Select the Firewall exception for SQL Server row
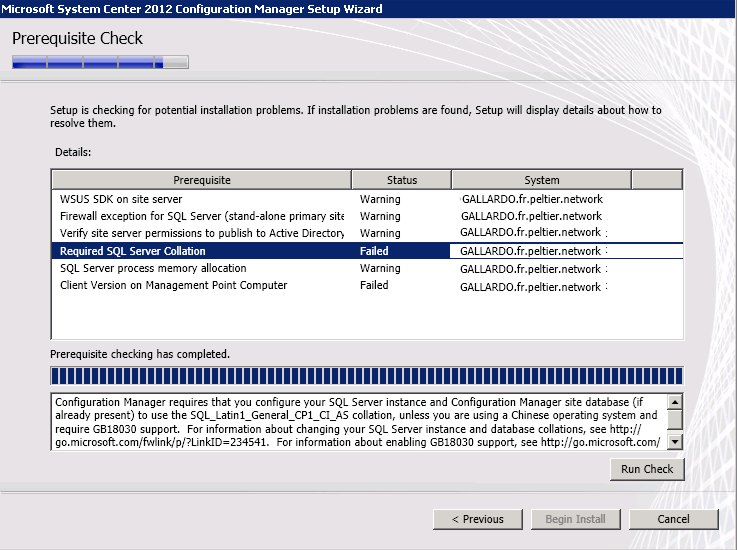Image resolution: width=737 pixels, height=550 pixels. [367, 216]
